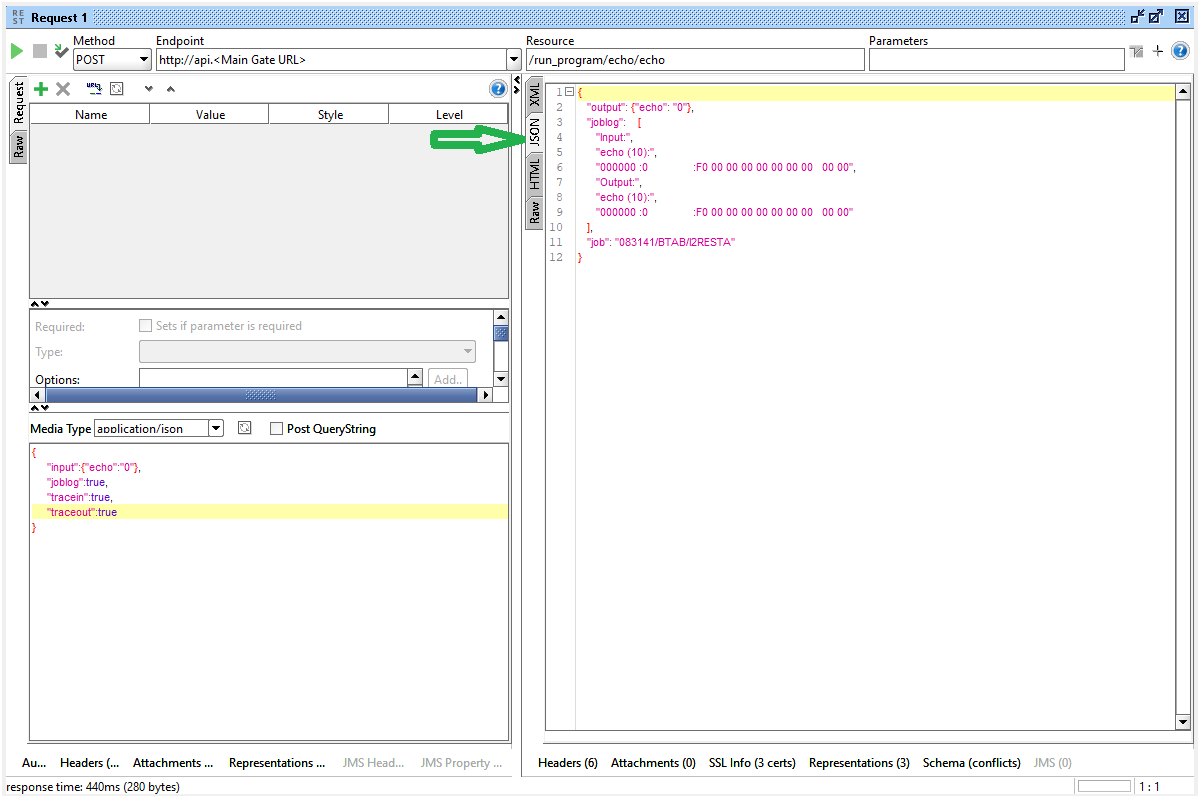Click the properties panel horizontal scrollbar left arrow

(x=37, y=395)
